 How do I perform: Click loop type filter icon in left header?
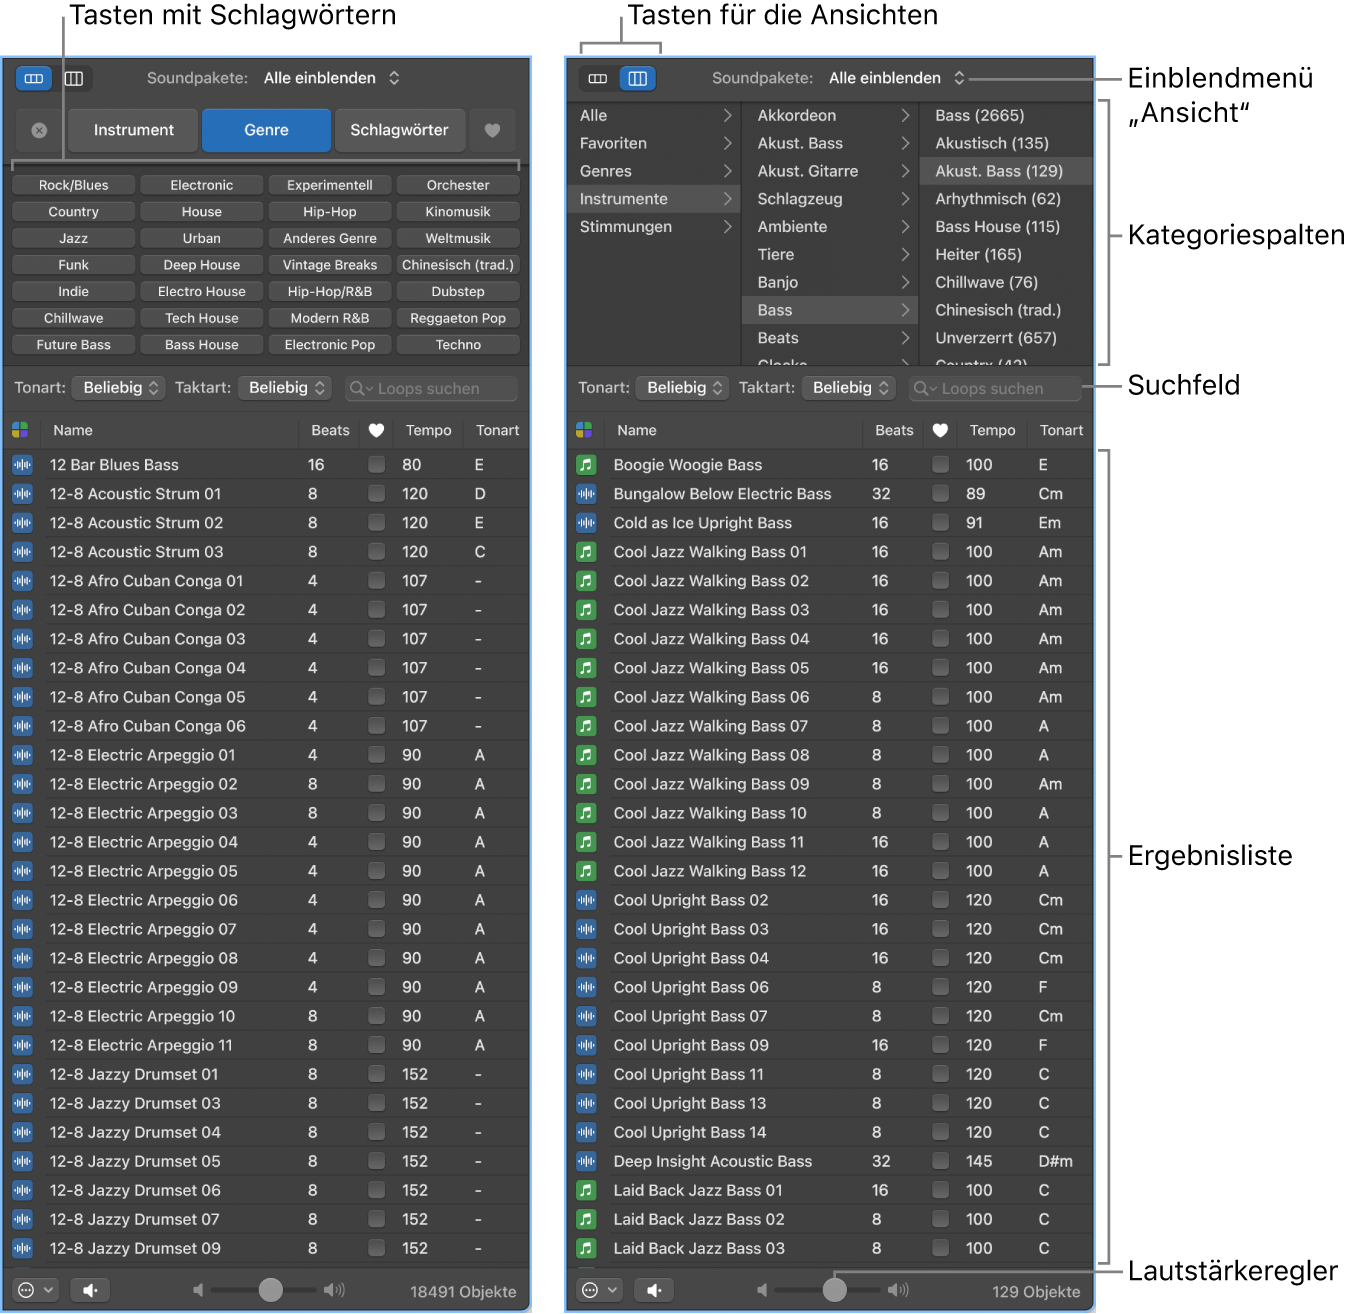point(20,430)
